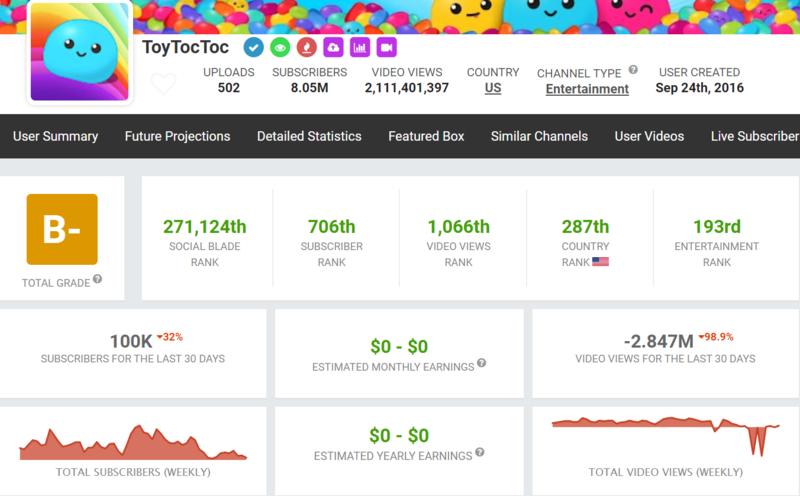View the Similar Channels tab

[x=539, y=136]
